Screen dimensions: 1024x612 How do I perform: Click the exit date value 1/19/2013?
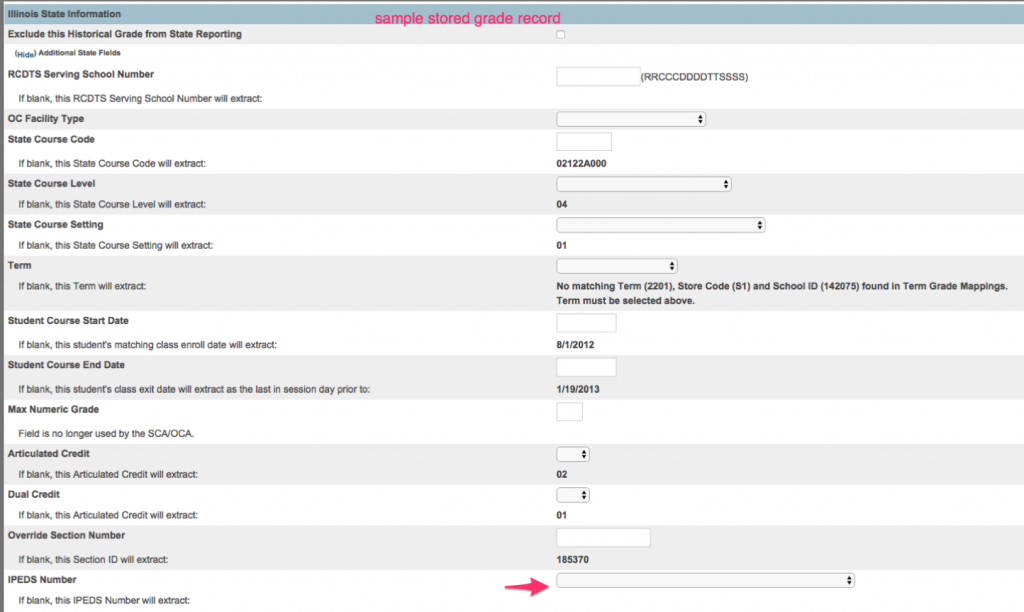[x=578, y=389]
